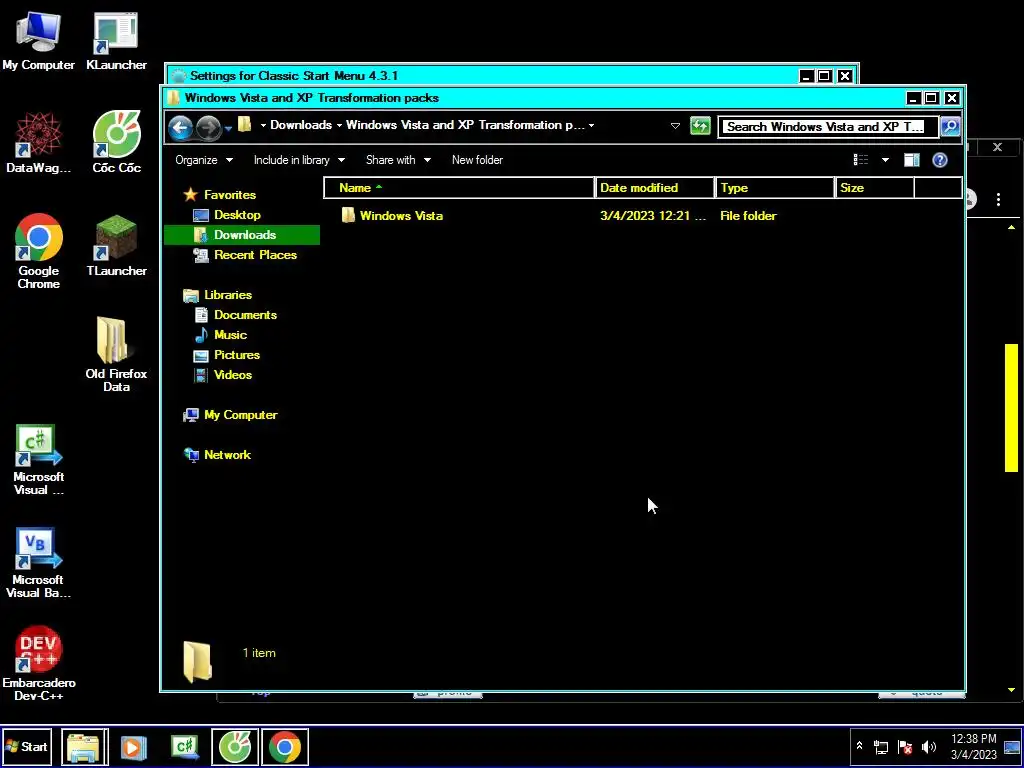
Task: Open Microsoft Visual C# desktop shortcut
Action: coord(39,460)
